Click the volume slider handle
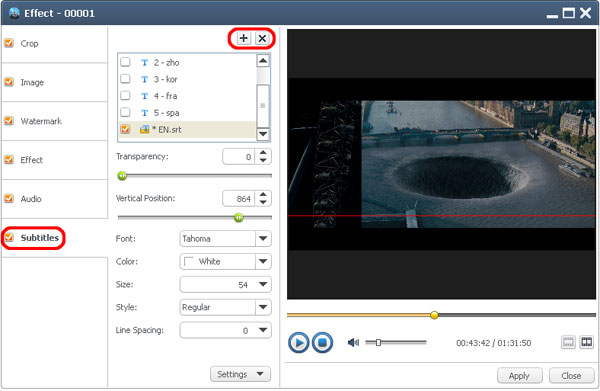The image size is (600, 391). (378, 342)
